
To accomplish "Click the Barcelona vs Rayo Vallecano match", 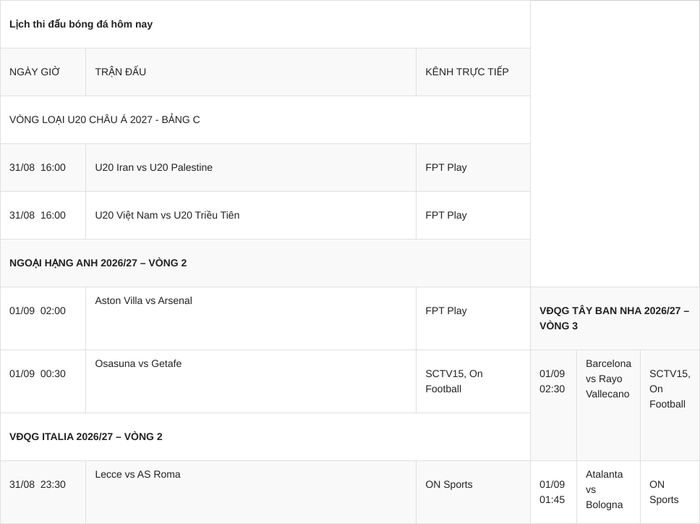I will pyautogui.click(x=608, y=378).
